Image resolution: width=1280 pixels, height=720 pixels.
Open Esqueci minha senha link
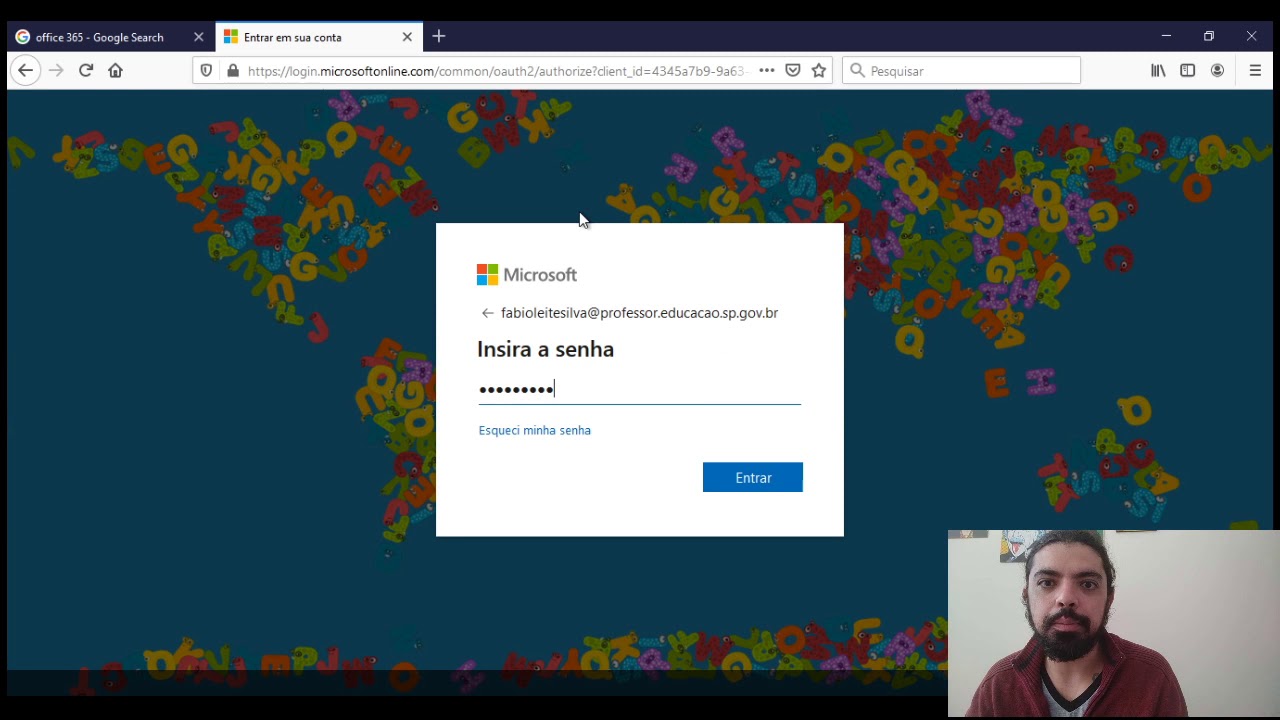[535, 430]
